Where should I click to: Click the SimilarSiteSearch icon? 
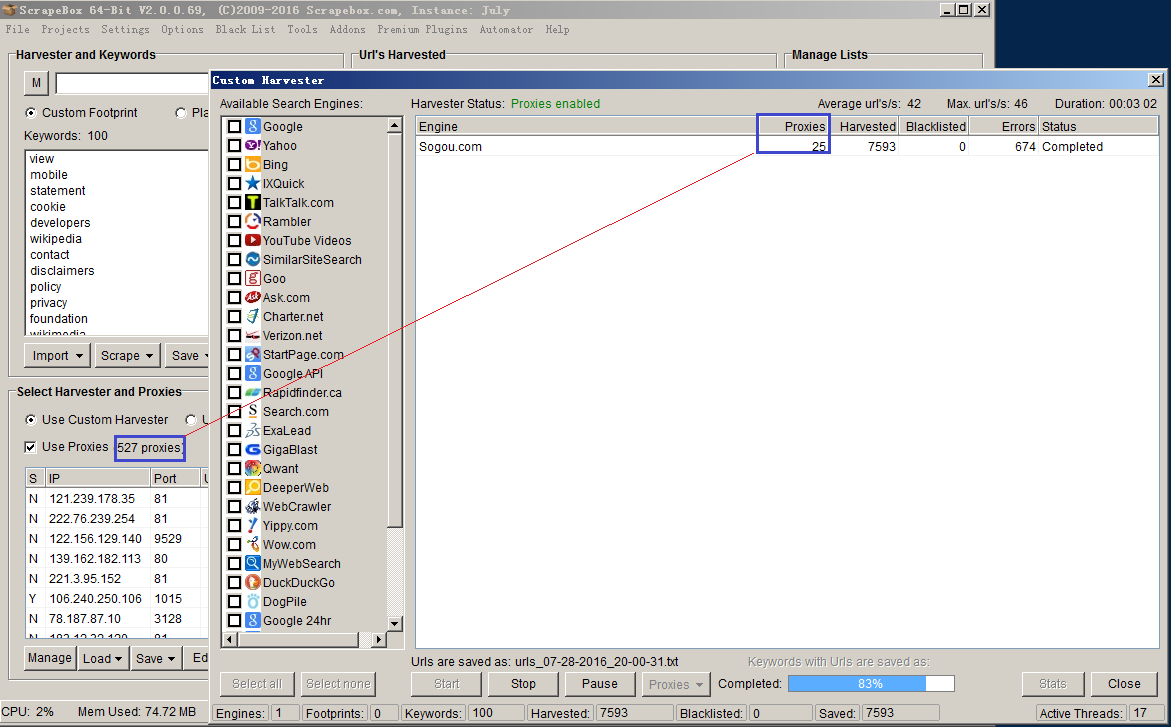253,259
